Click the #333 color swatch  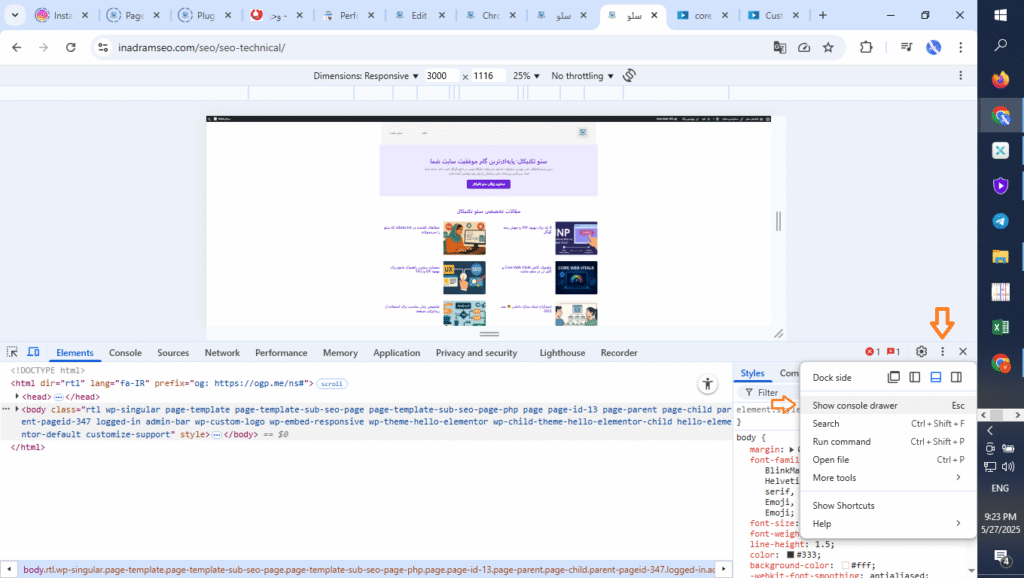pos(790,554)
